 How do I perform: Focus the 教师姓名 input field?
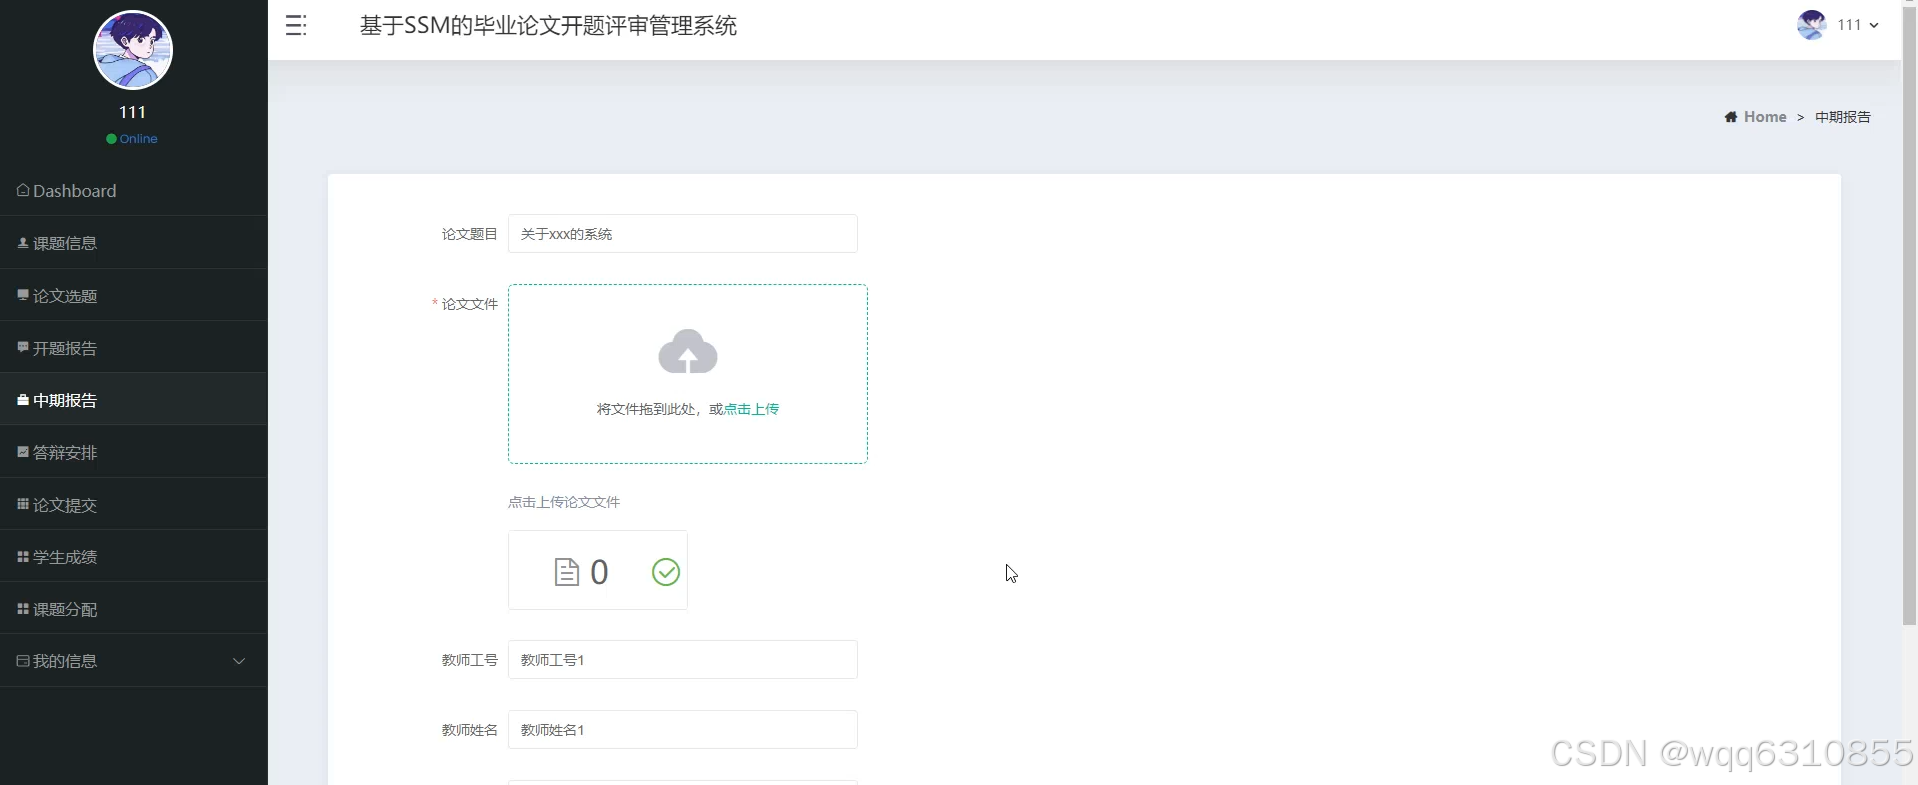tap(683, 729)
